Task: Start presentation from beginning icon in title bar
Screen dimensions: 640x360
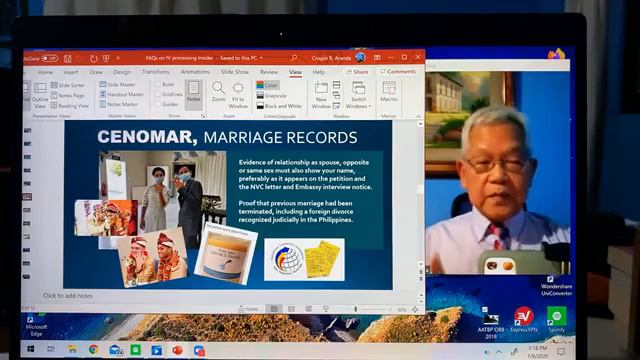Action: pos(106,59)
